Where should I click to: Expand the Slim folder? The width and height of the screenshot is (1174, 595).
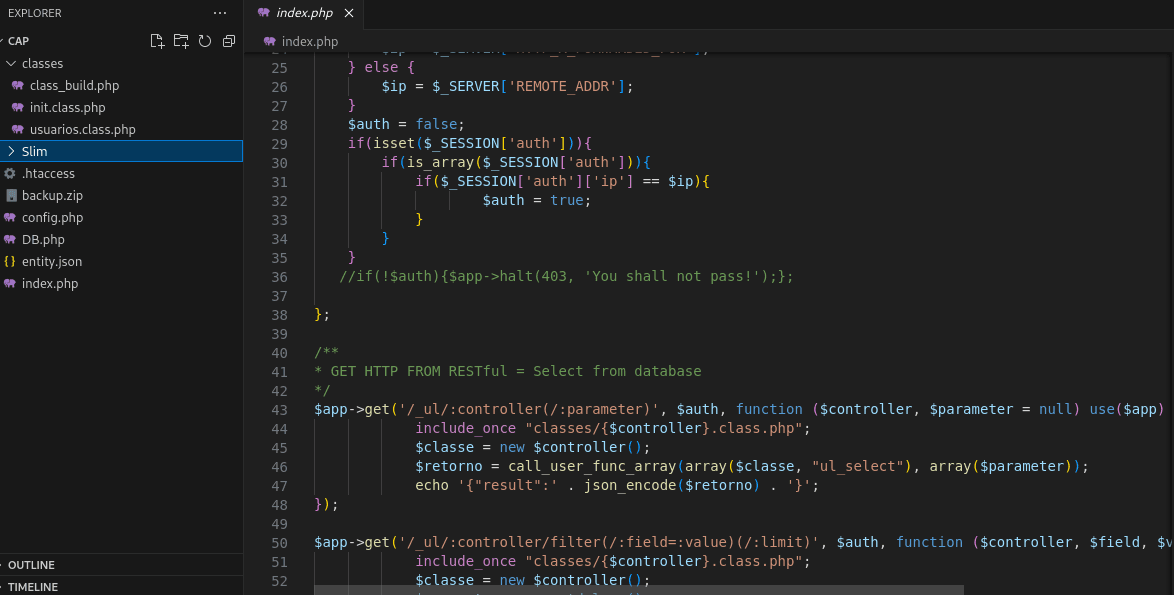coord(12,152)
